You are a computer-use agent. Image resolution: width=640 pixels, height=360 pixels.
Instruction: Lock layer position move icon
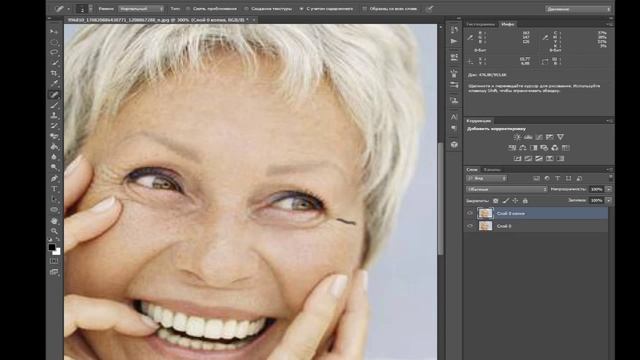point(516,201)
